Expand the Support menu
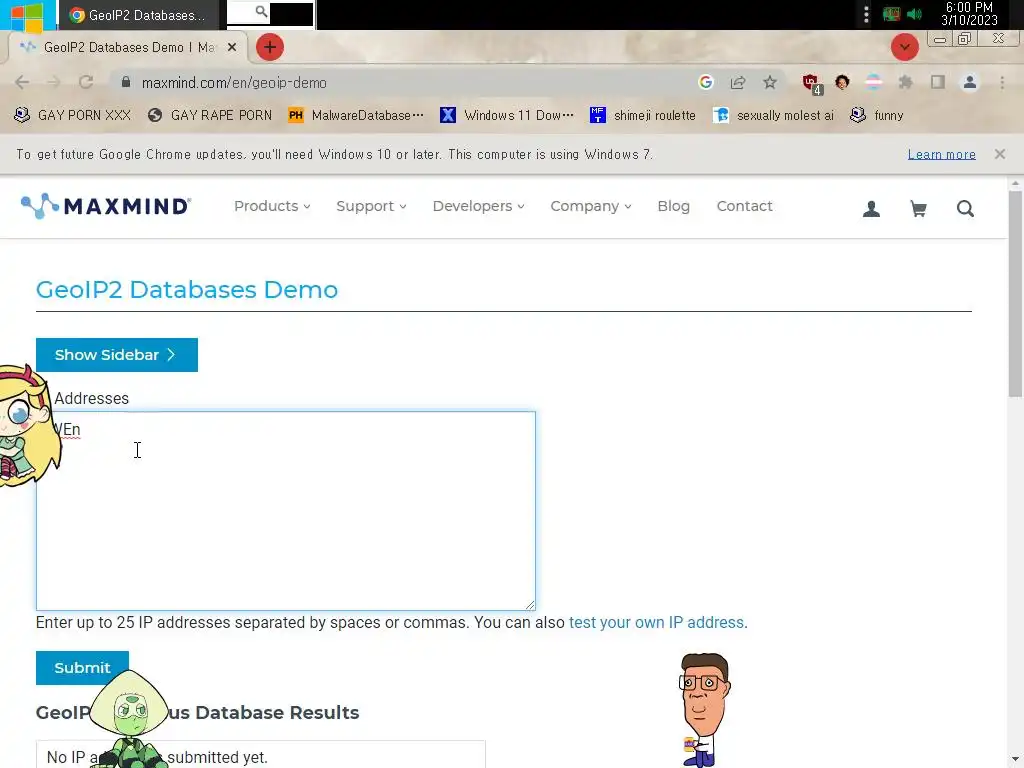The image size is (1024, 768). [371, 206]
